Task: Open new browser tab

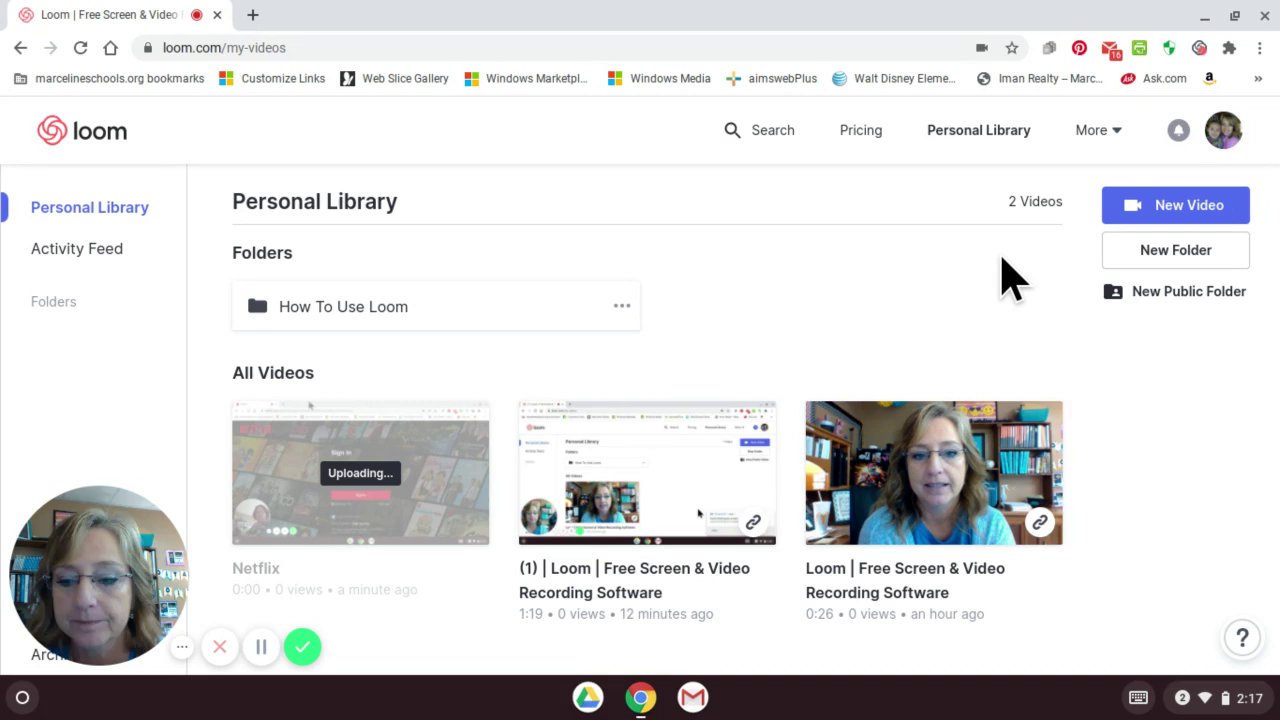Action: 253,15
